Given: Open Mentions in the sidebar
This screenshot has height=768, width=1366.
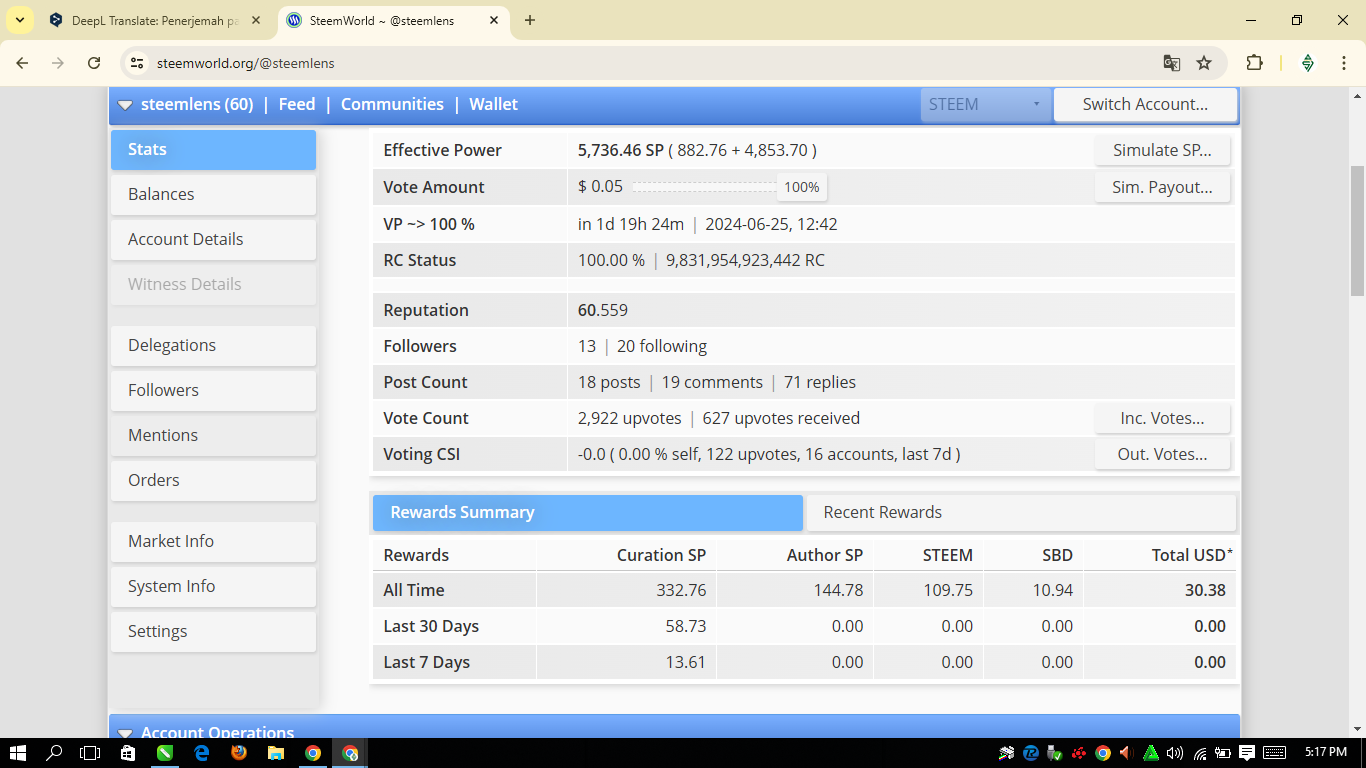Looking at the screenshot, I should coord(213,436).
